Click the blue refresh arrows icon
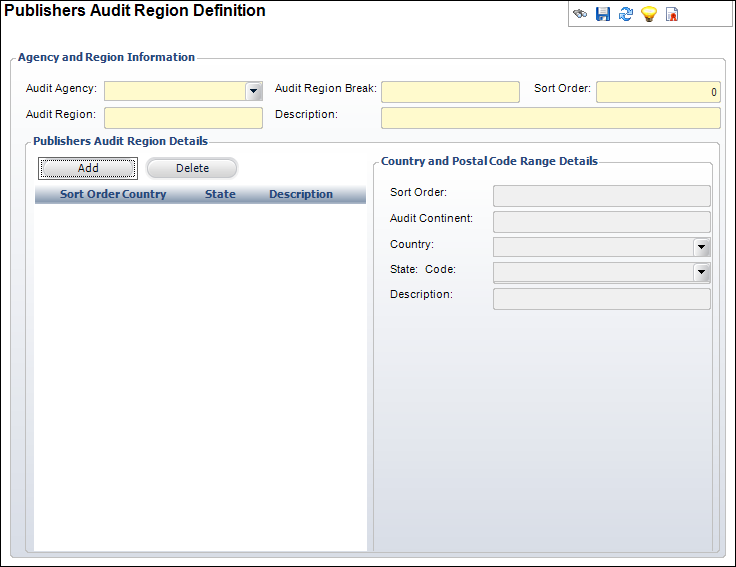 tap(626, 14)
